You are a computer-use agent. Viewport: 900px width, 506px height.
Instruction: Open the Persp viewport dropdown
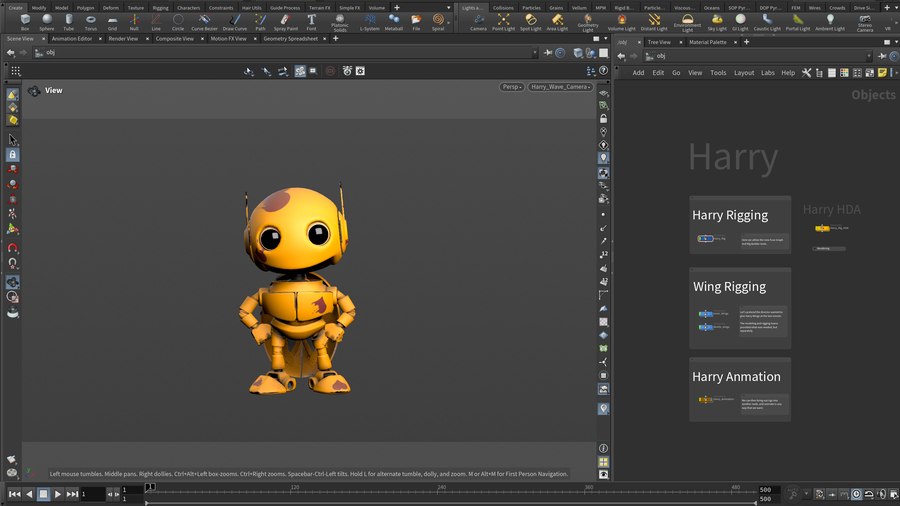pyautogui.click(x=512, y=87)
